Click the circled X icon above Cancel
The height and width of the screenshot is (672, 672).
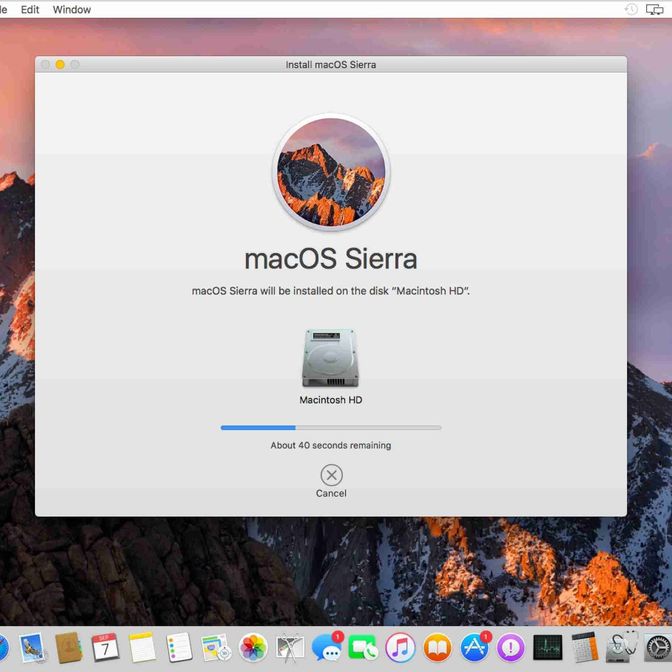[x=331, y=475]
